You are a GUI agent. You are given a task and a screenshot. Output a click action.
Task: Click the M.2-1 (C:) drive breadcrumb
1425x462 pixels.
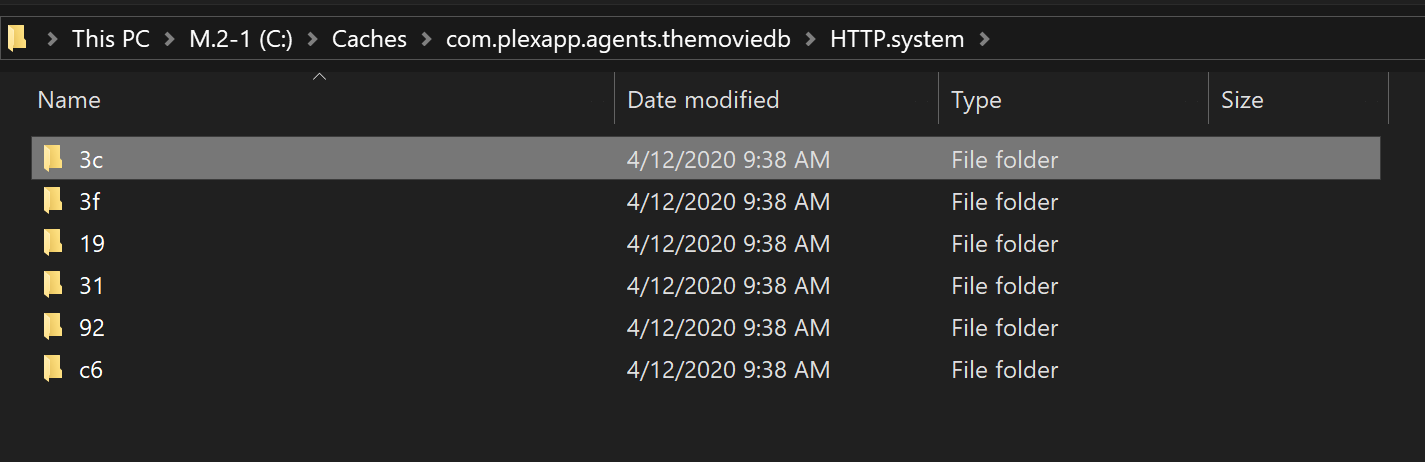click(241, 39)
